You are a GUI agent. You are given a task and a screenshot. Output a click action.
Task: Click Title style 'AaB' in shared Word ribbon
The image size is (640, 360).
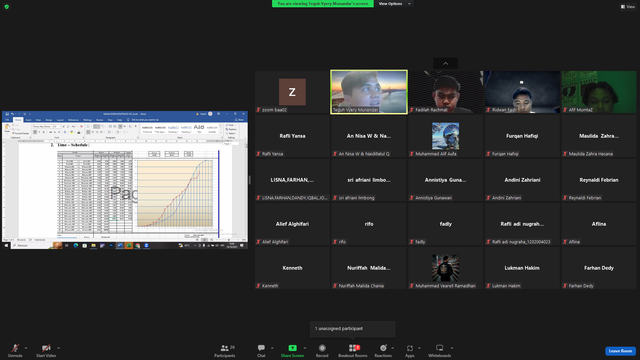click(199, 128)
